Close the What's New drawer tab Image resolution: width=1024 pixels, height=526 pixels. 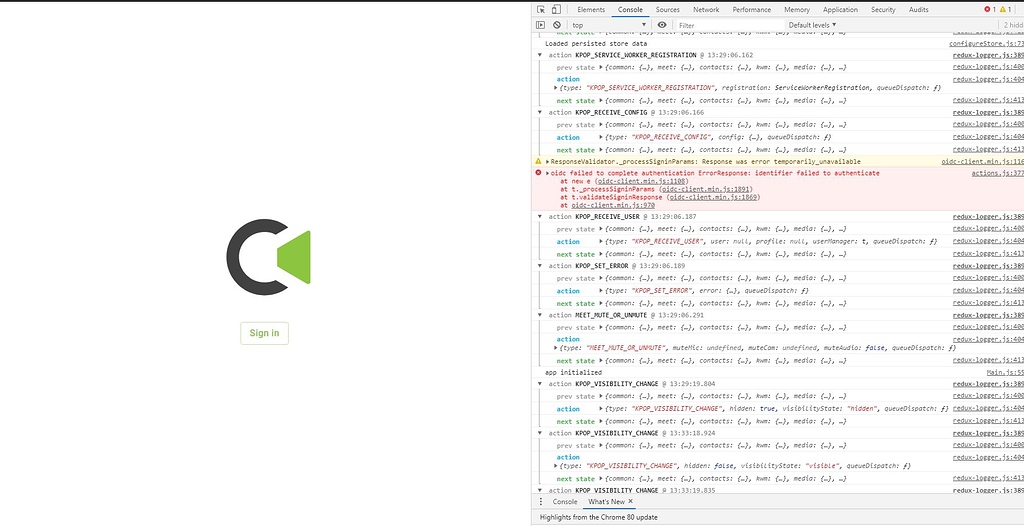(631, 501)
